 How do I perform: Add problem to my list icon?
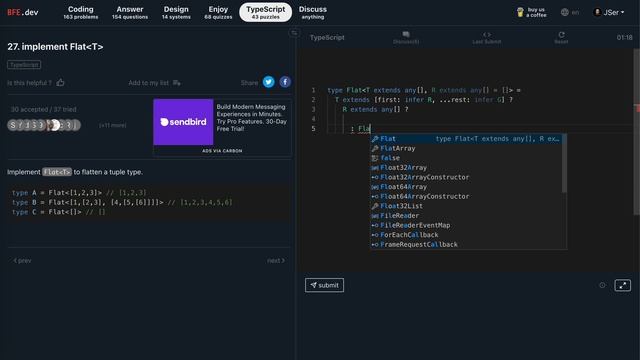point(177,83)
